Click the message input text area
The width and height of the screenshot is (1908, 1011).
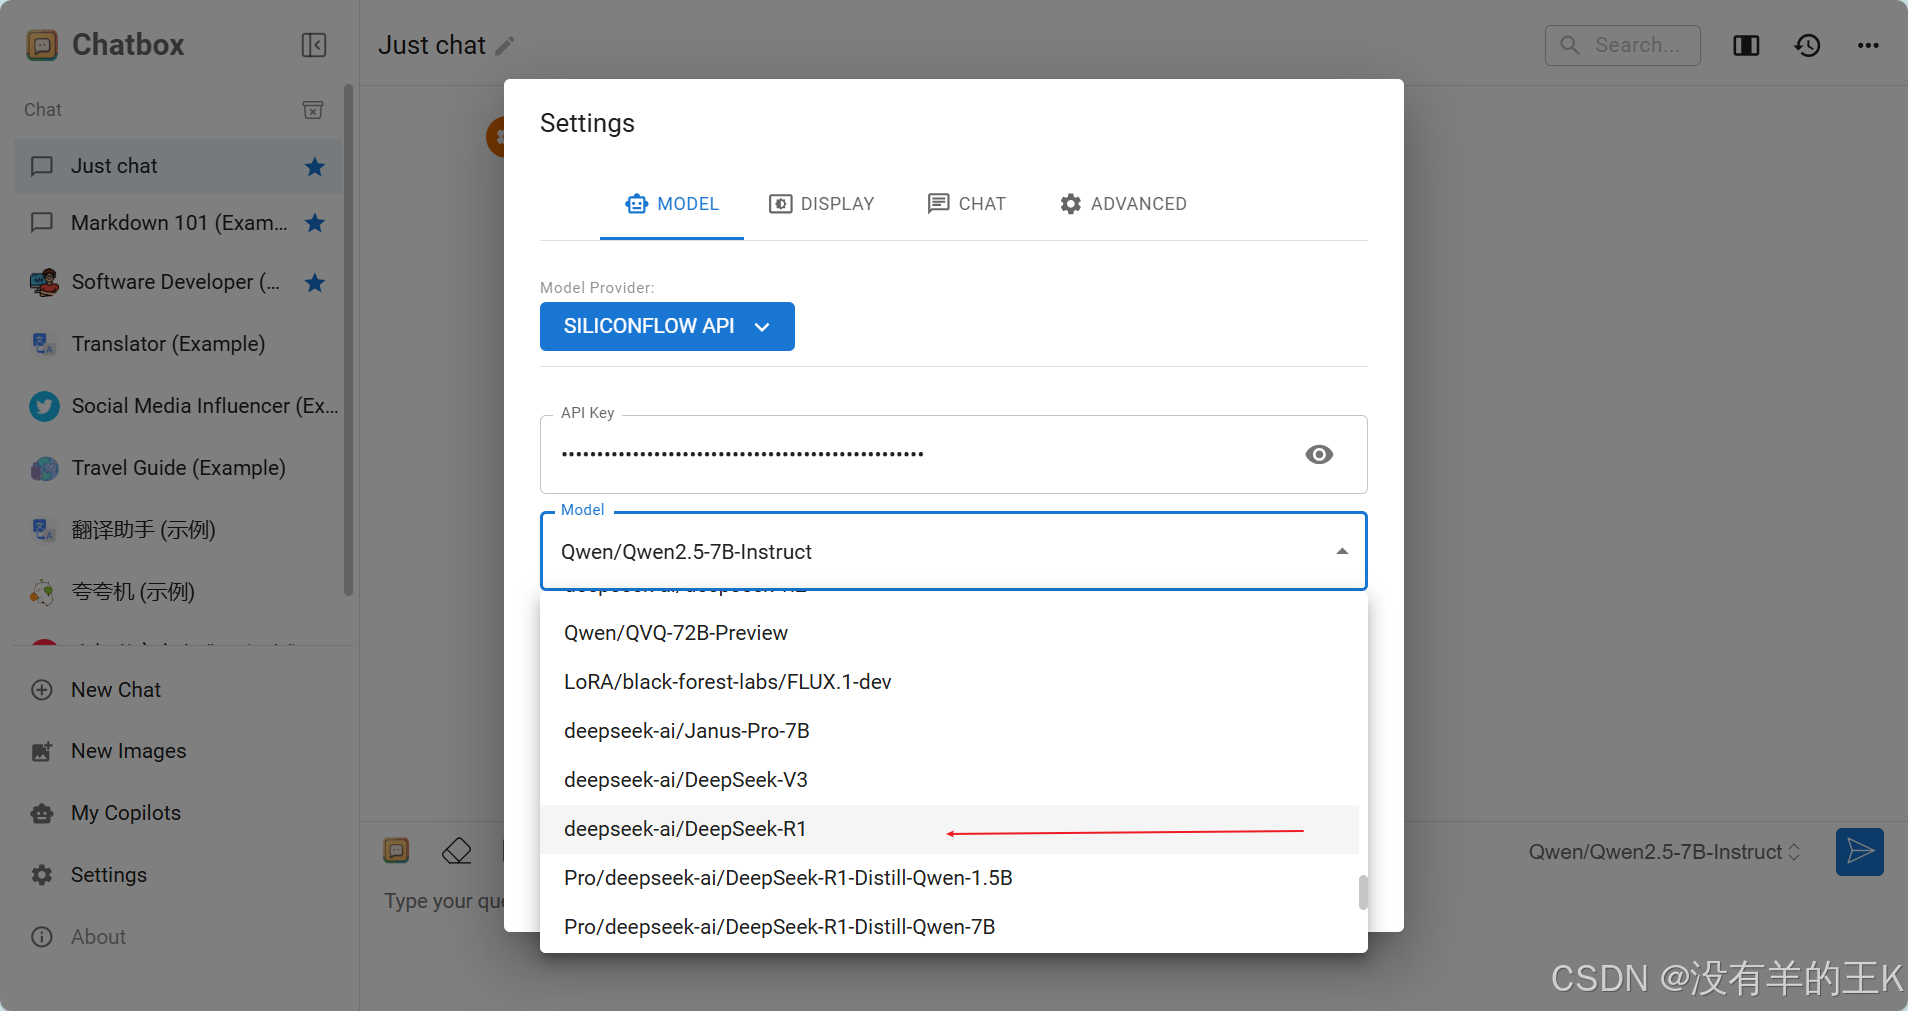tap(444, 901)
